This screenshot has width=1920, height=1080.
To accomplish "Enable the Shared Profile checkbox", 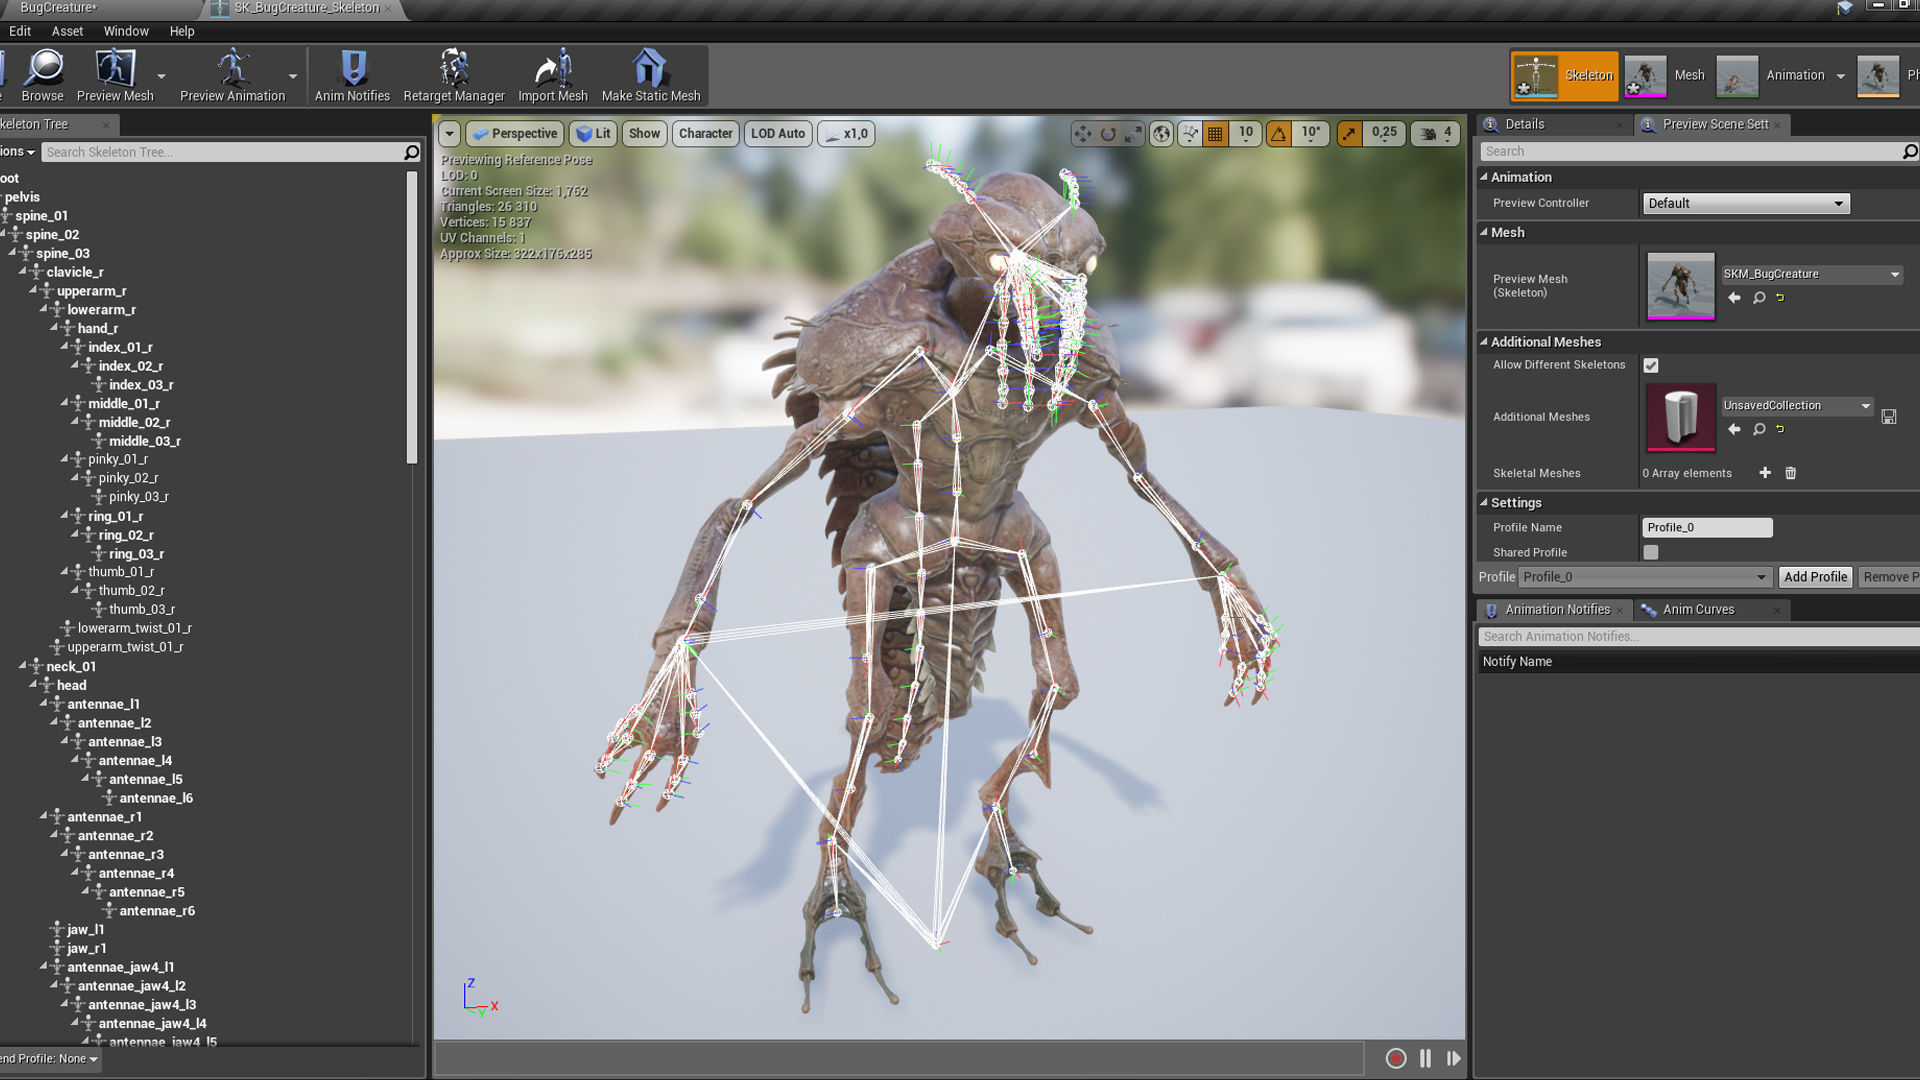I will pyautogui.click(x=1651, y=552).
